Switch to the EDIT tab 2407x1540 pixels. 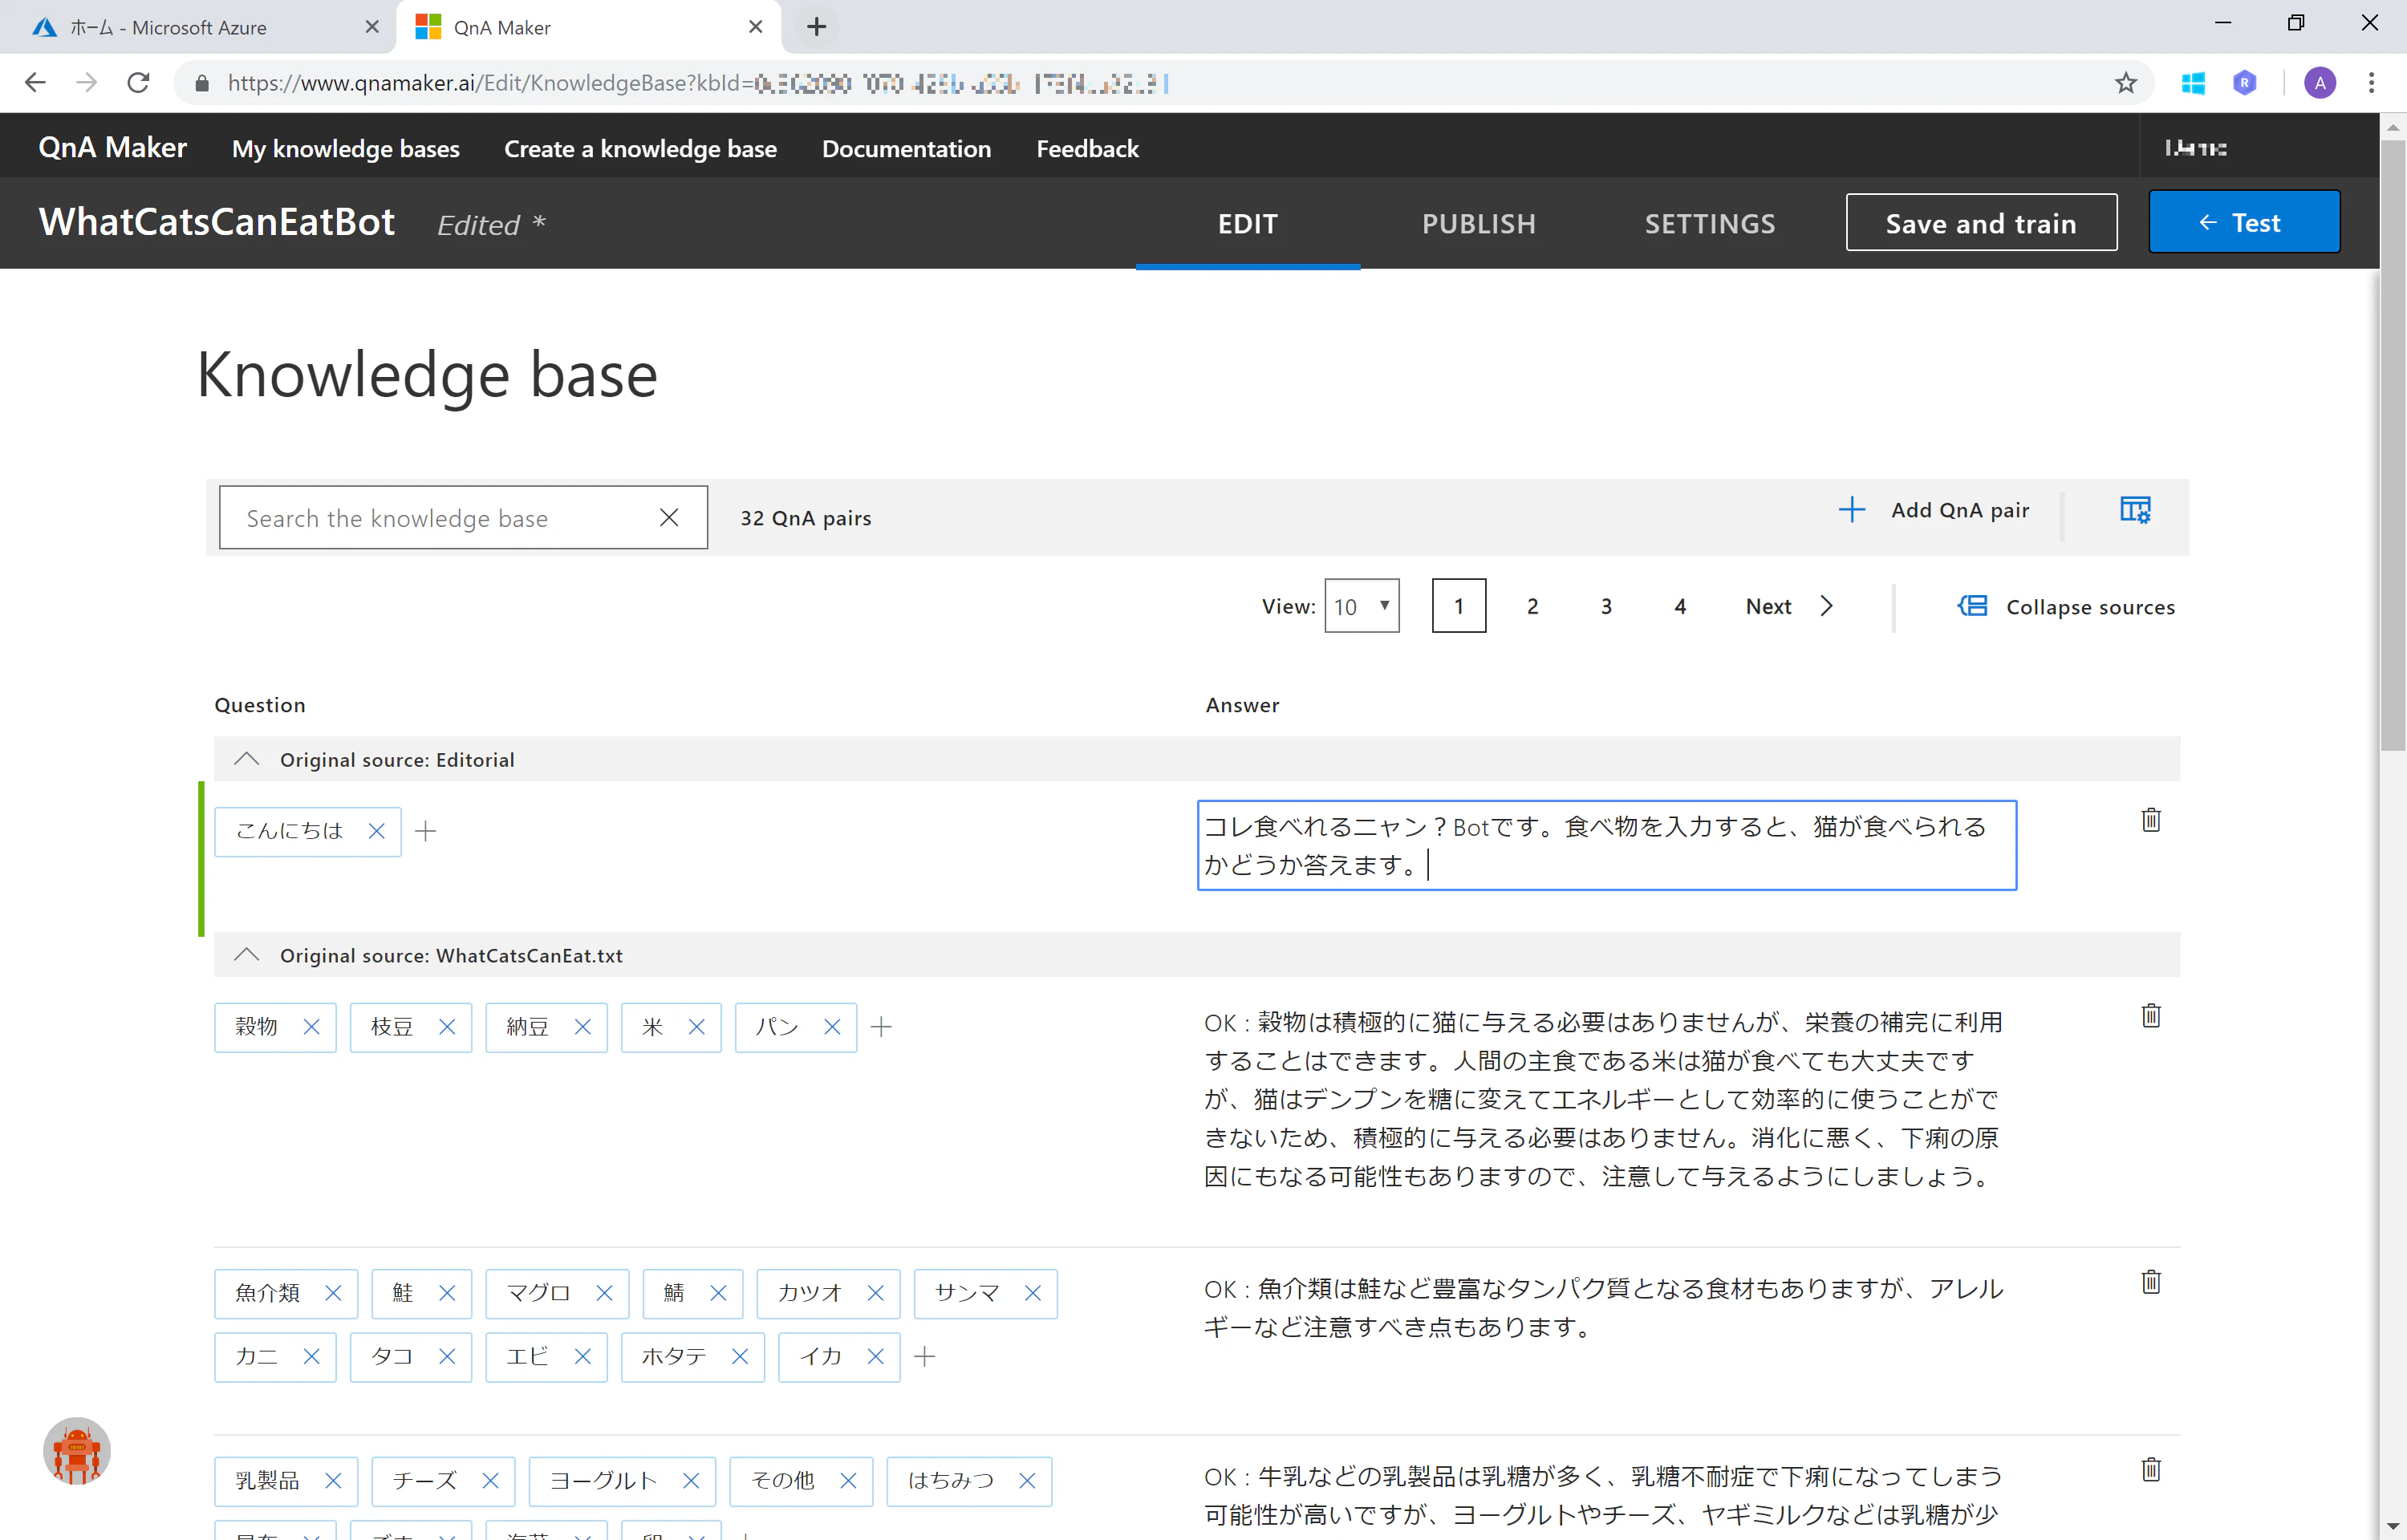(1248, 223)
